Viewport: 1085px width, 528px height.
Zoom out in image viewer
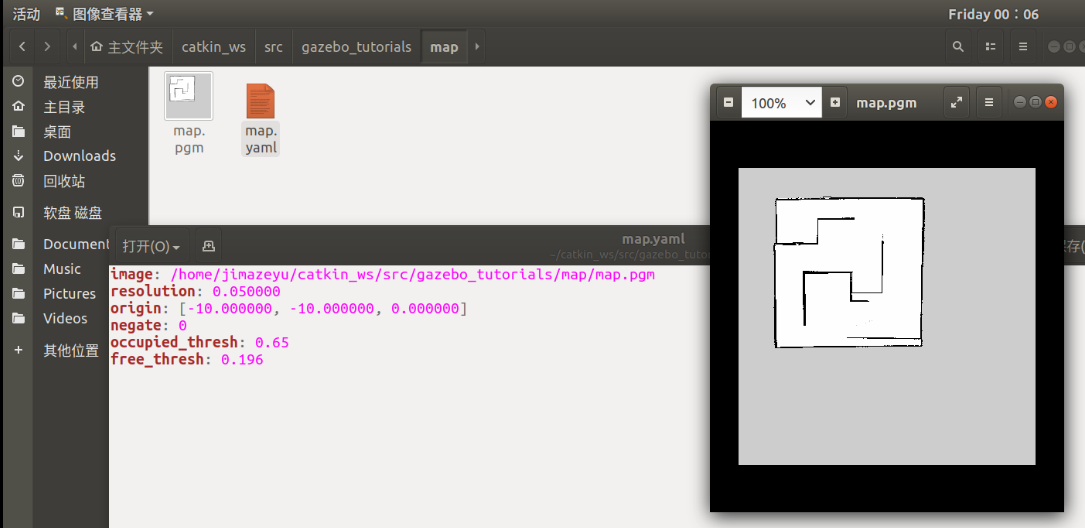pyautogui.click(x=728, y=102)
